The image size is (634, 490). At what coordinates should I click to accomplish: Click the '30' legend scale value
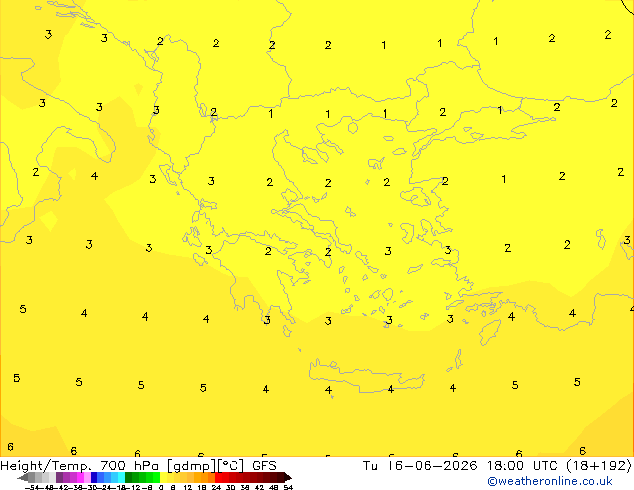point(230,487)
